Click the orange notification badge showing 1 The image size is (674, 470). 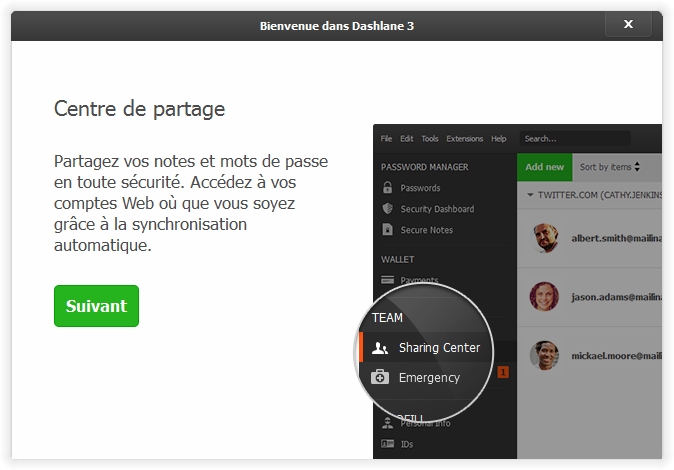[503, 372]
